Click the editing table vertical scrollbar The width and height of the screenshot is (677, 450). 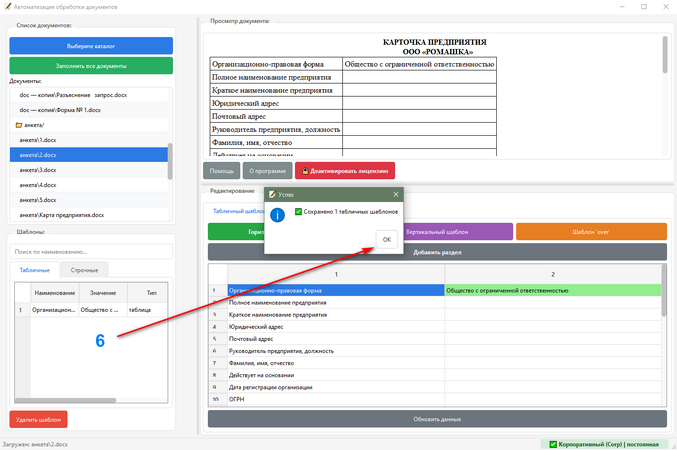tap(664, 290)
